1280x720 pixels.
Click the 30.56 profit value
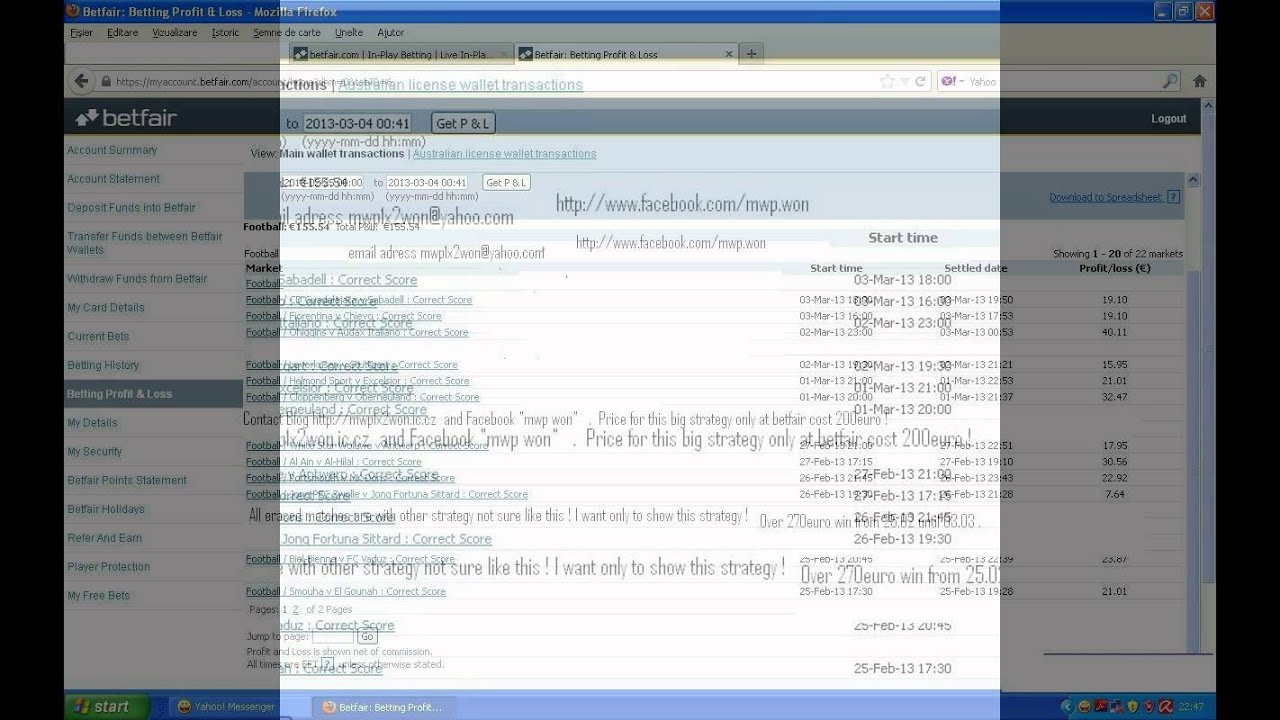[x=1114, y=462]
